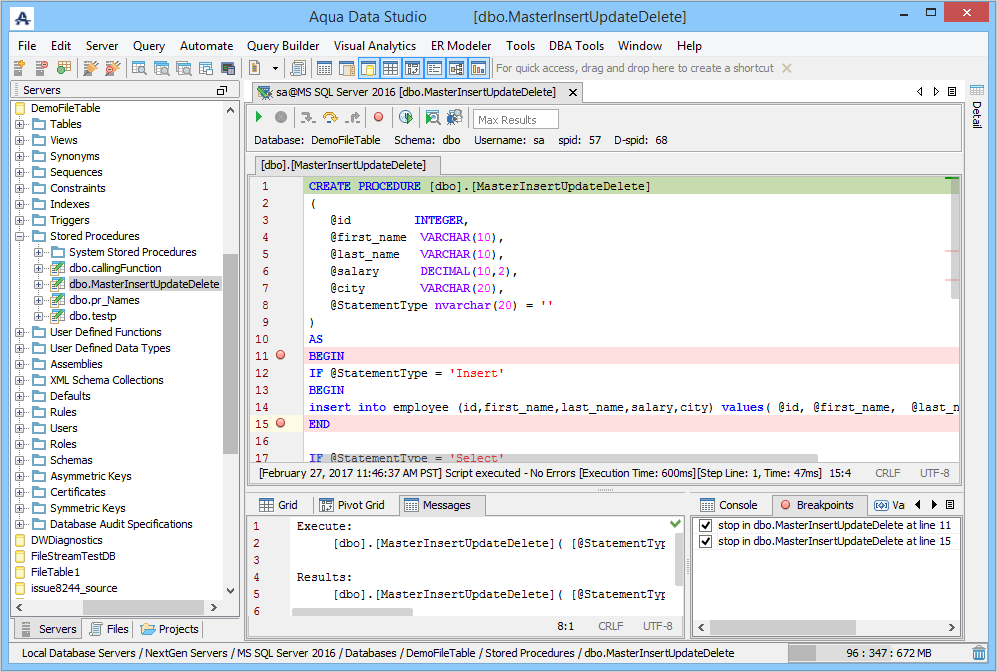
Task: Select dbo.pr_Names stored procedure
Action: pyautogui.click(x=104, y=300)
